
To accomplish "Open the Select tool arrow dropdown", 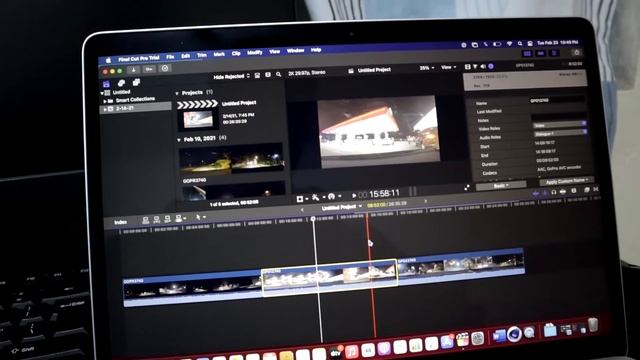I will pos(200,218).
